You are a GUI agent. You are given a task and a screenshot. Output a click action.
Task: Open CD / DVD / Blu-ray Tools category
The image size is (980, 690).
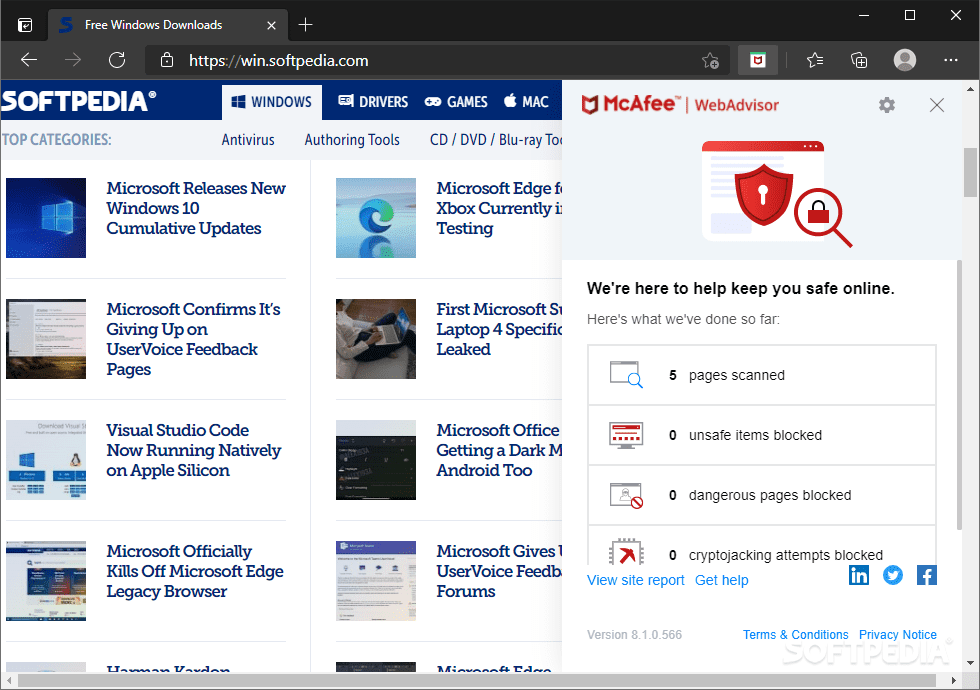496,140
